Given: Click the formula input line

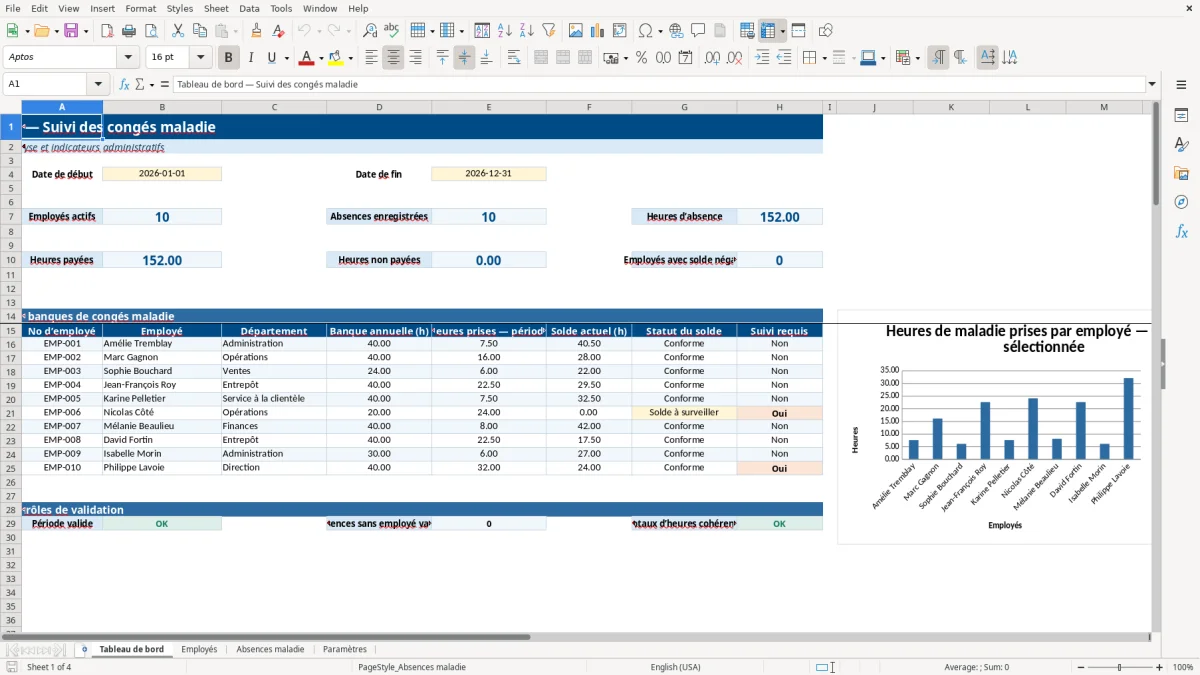Looking at the screenshot, I should (659, 84).
